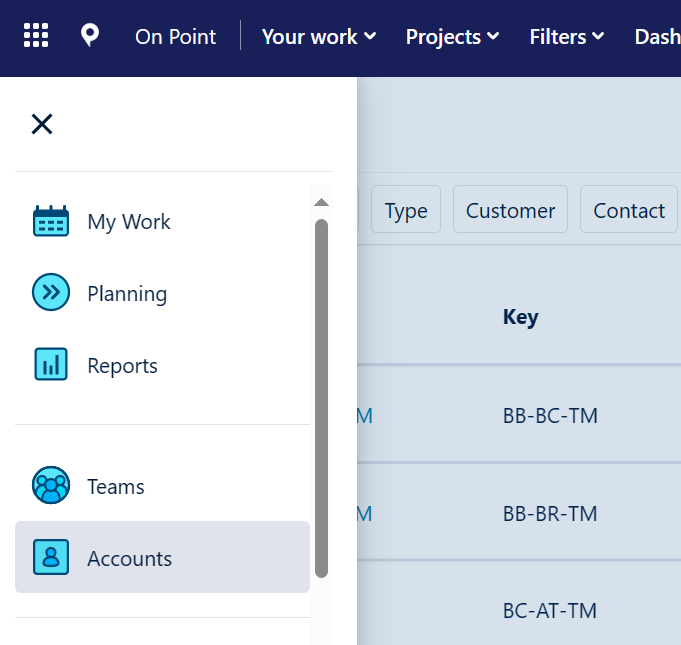Viewport: 681px width, 645px height.
Task: Open the Customer filter button
Action: [x=510, y=211]
